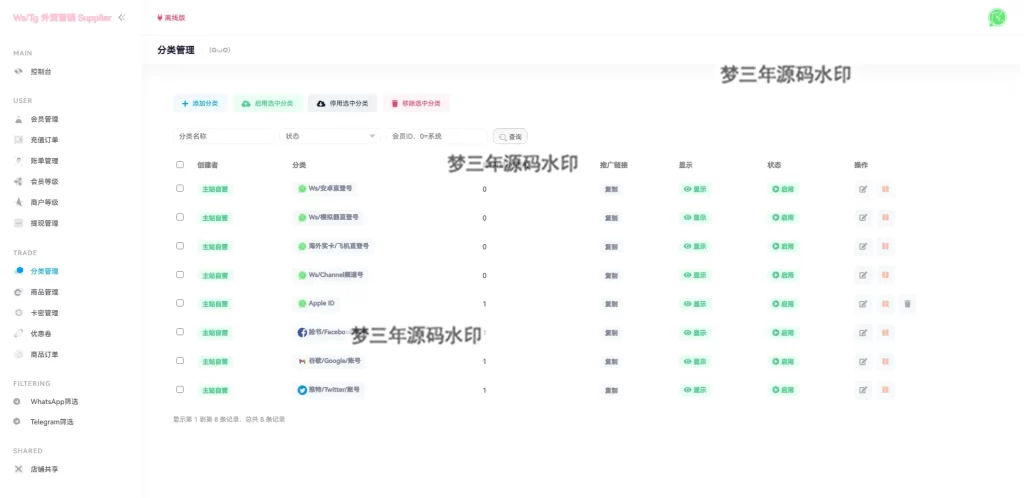The width and height of the screenshot is (1024, 498).
Task: Click the Ws/Channel频道号 category tag
Action: pyautogui.click(x=328, y=275)
